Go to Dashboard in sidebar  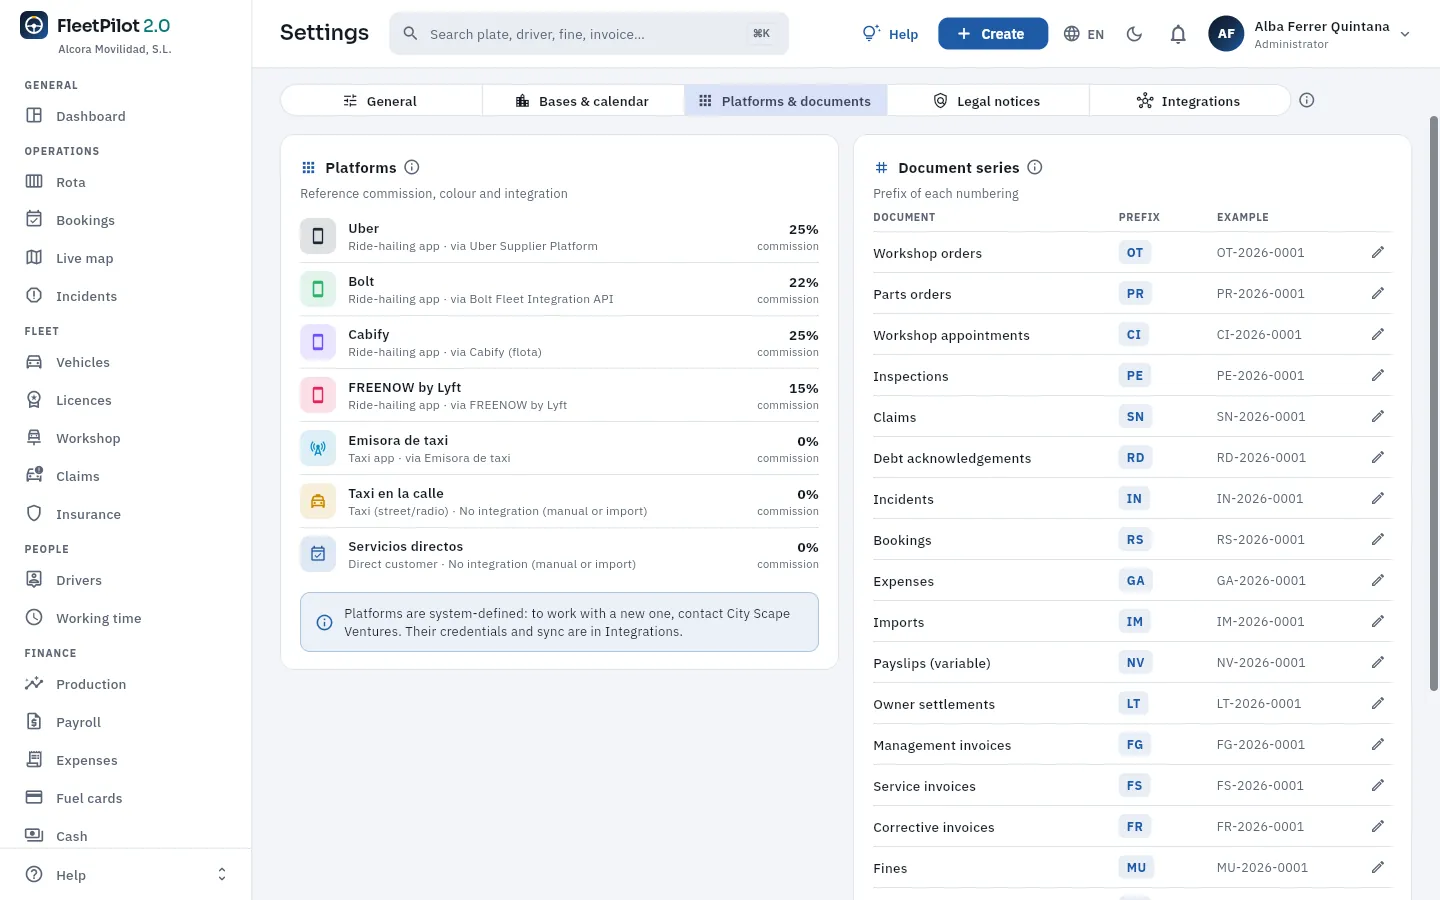(x=126, y=116)
